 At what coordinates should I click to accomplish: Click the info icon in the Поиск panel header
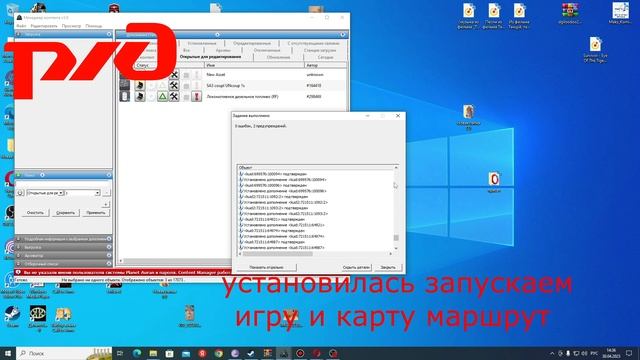(x=42, y=175)
